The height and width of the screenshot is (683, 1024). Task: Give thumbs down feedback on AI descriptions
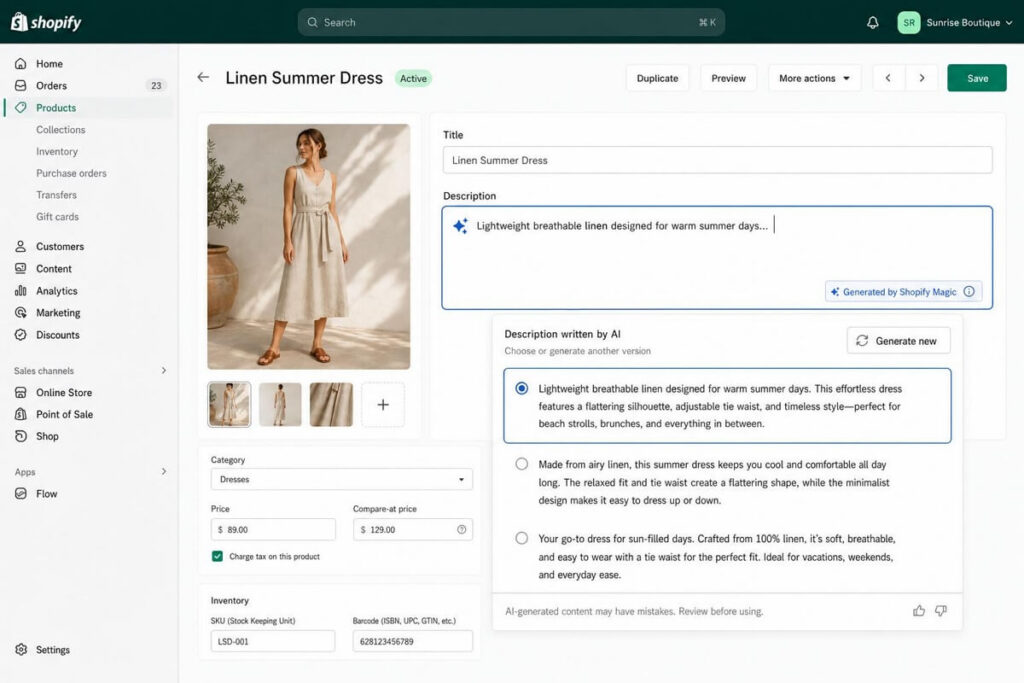(941, 611)
